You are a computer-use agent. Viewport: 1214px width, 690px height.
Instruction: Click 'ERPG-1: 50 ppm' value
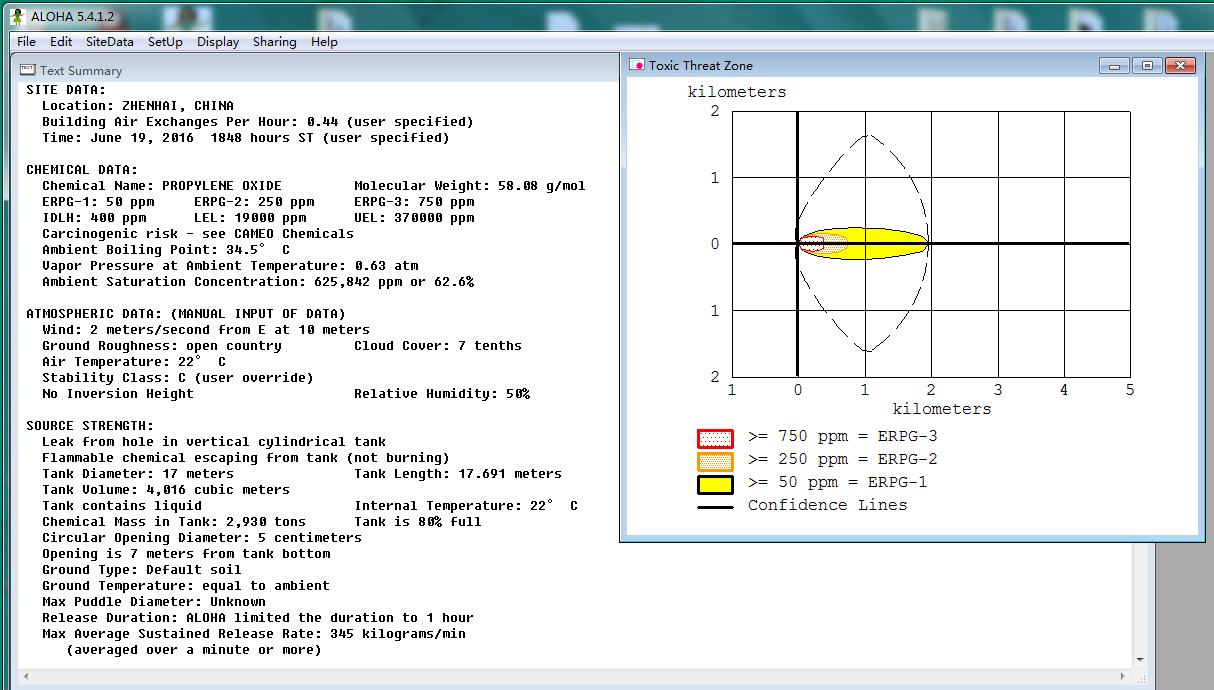[x=98, y=202]
